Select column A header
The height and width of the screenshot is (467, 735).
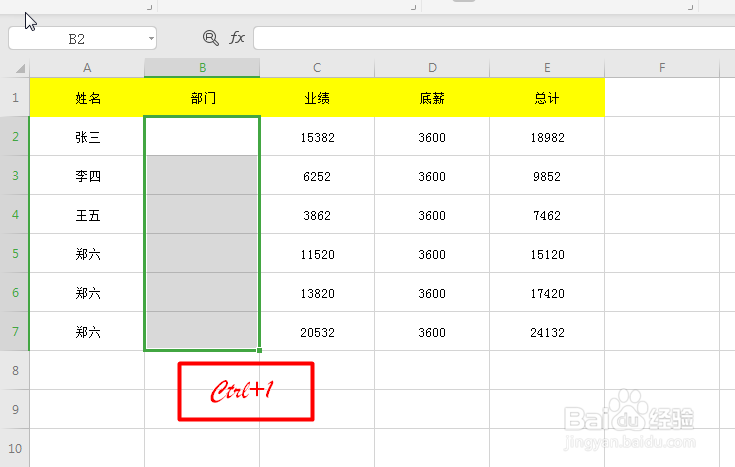87,68
